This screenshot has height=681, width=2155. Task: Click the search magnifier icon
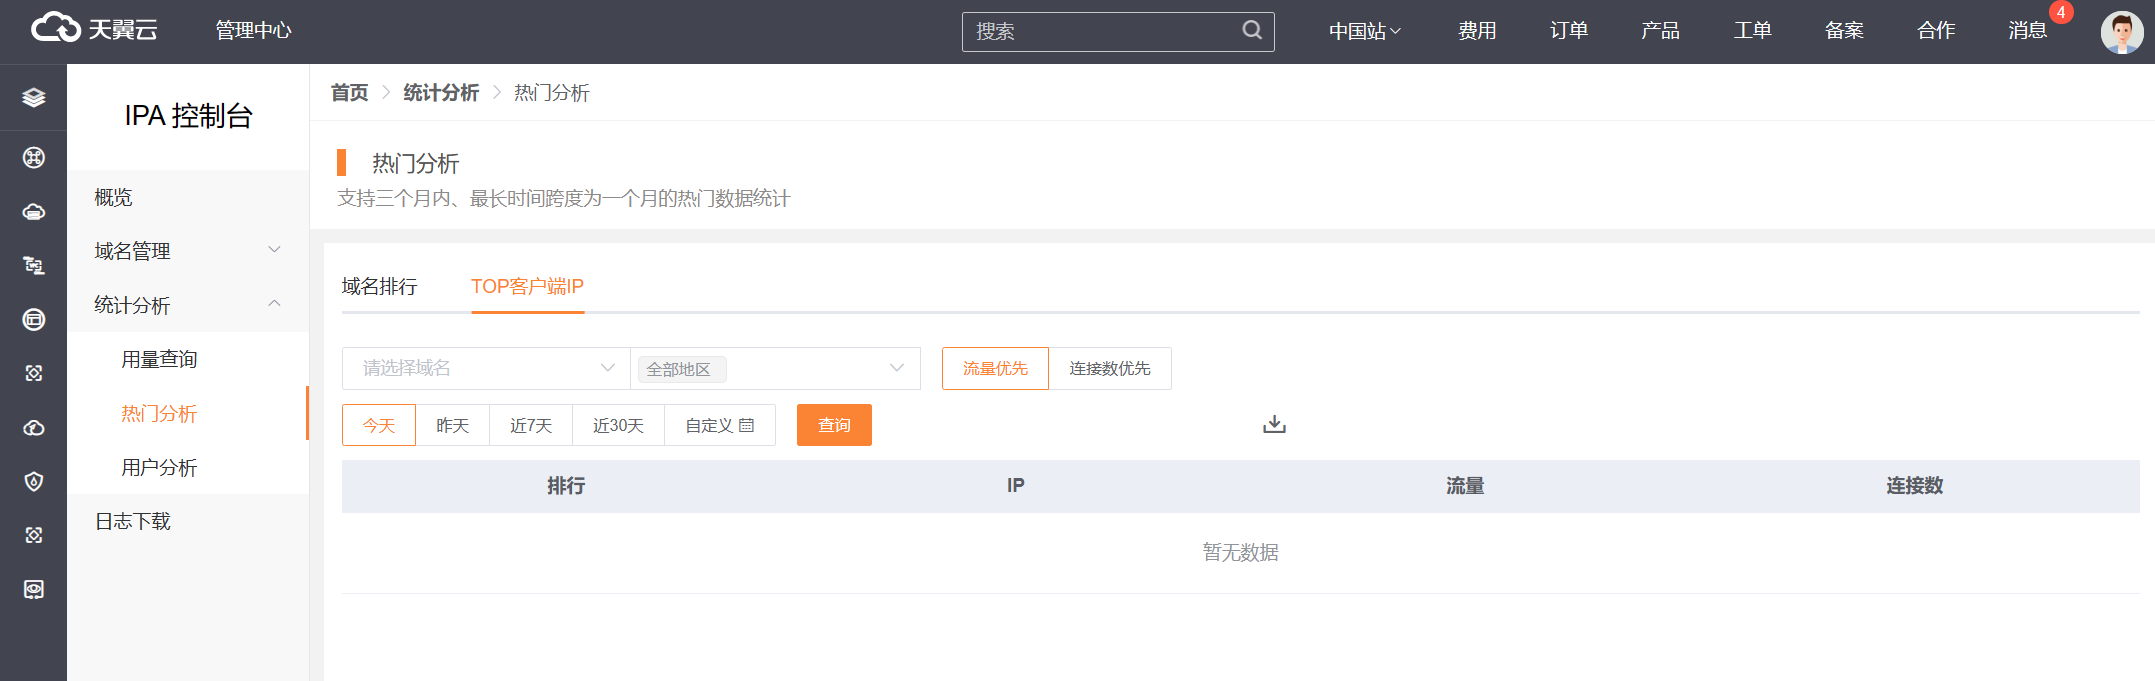[x=1252, y=31]
